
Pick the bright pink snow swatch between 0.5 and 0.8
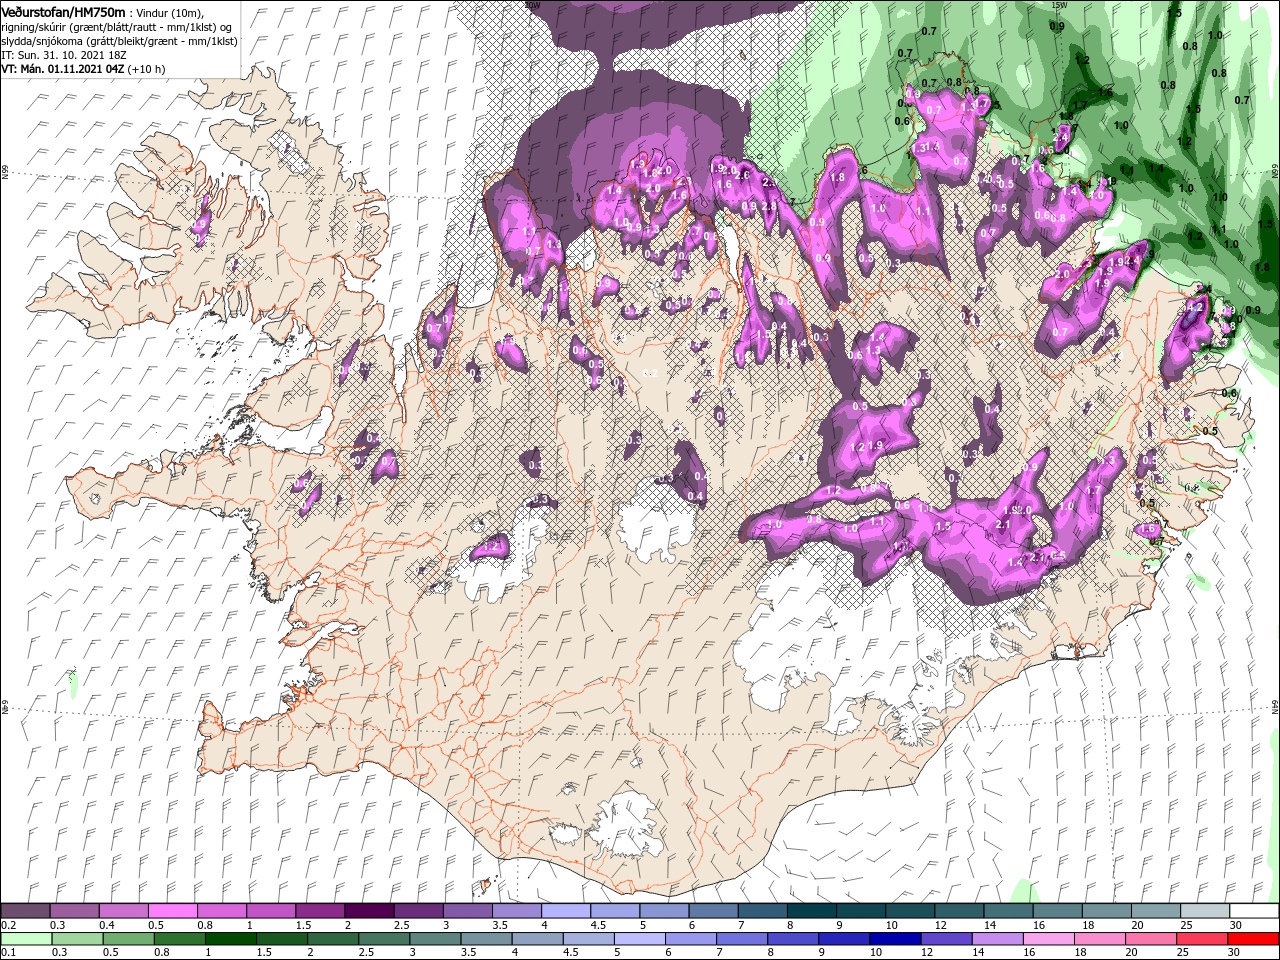click(x=173, y=911)
